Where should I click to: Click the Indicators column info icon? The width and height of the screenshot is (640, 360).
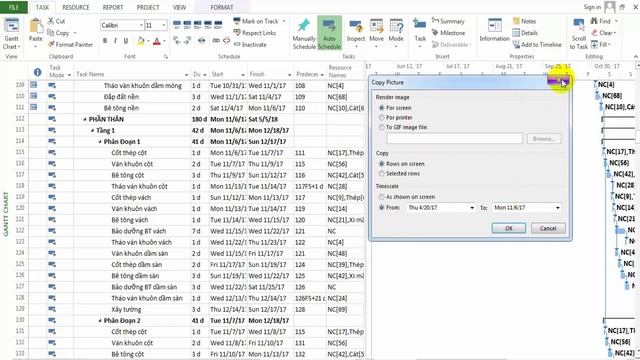pyautogui.click(x=37, y=72)
